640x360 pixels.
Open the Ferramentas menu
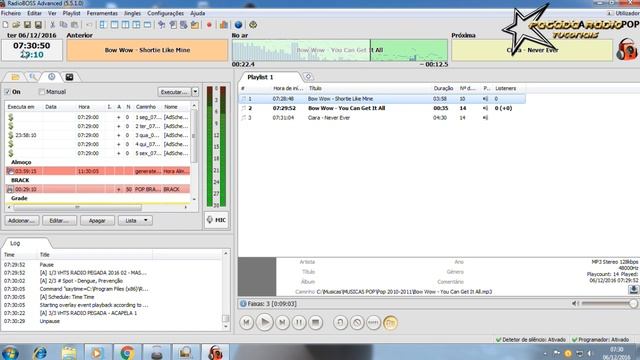[102, 13]
